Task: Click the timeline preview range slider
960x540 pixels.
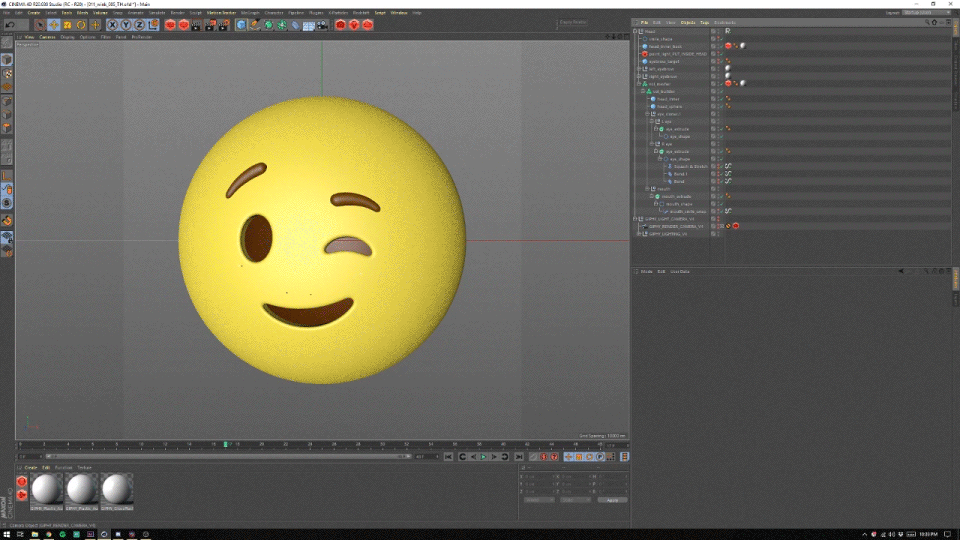Action: (228, 457)
